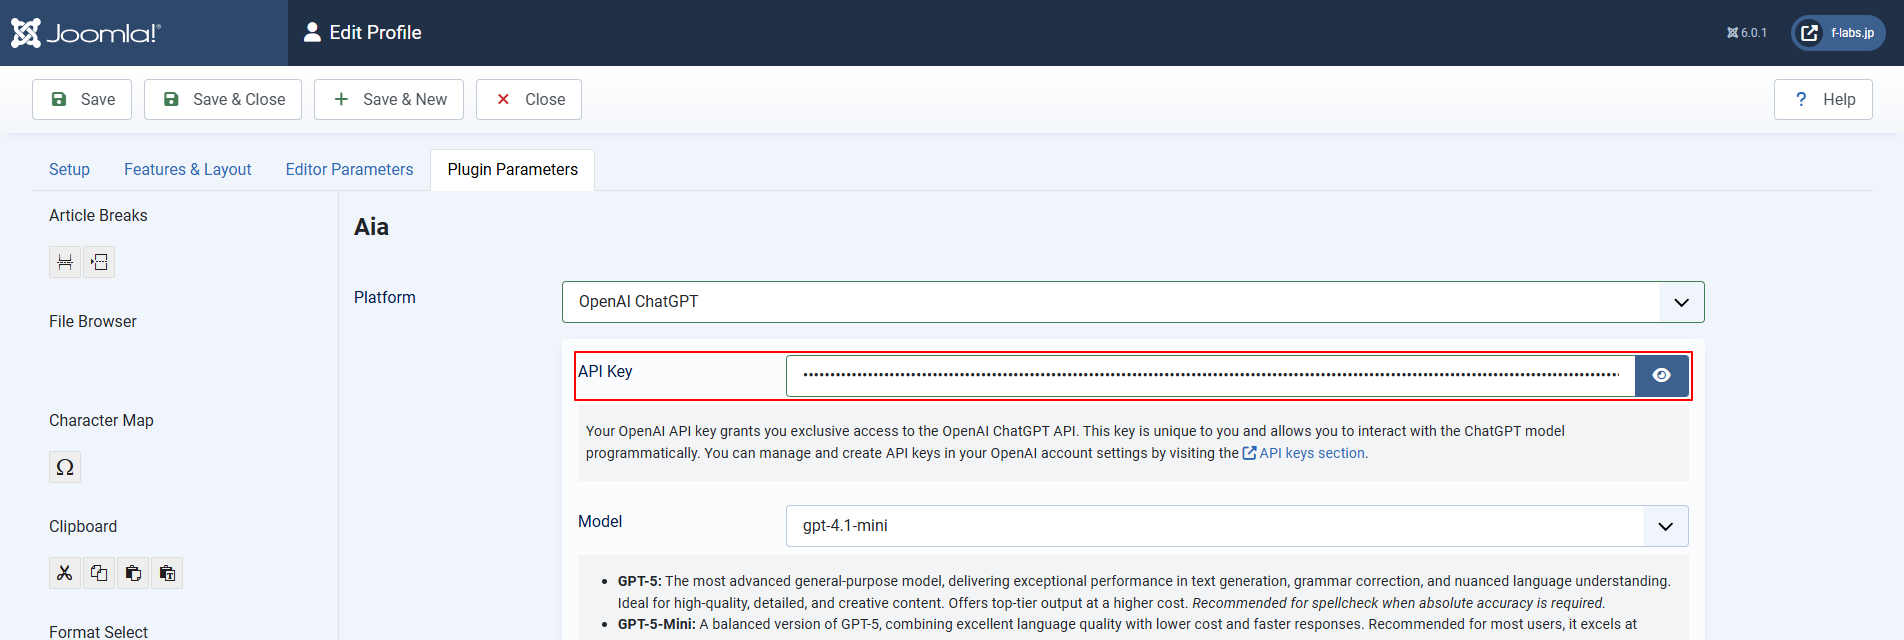Click the Copy icon under Clipboard
The image size is (1904, 640).
point(99,573)
